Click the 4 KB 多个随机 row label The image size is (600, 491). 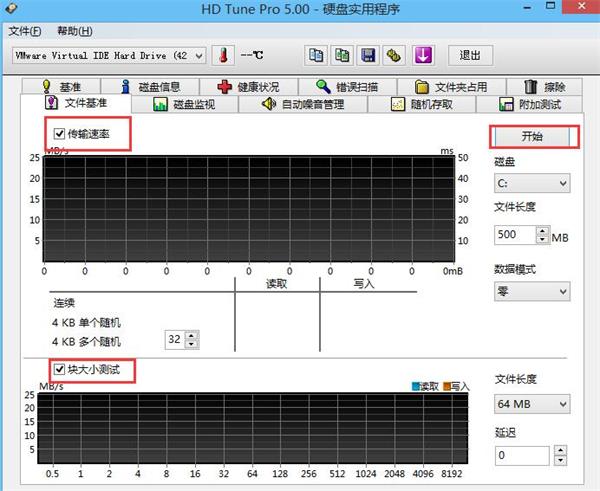[86, 341]
